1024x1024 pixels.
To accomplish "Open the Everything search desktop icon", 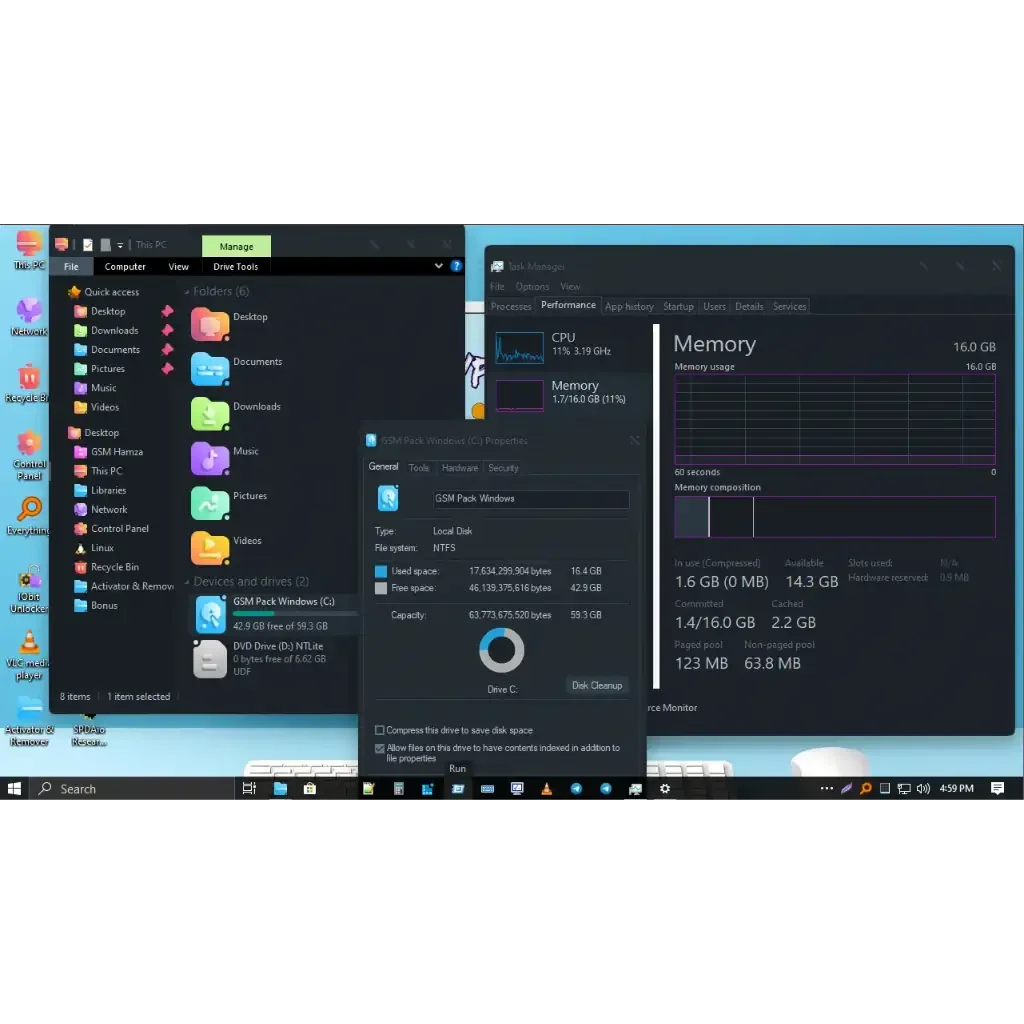I will [29, 510].
